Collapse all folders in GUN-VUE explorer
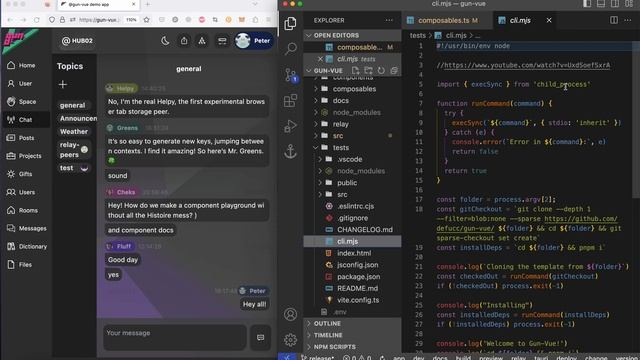The width and height of the screenshot is (640, 360). tap(393, 71)
